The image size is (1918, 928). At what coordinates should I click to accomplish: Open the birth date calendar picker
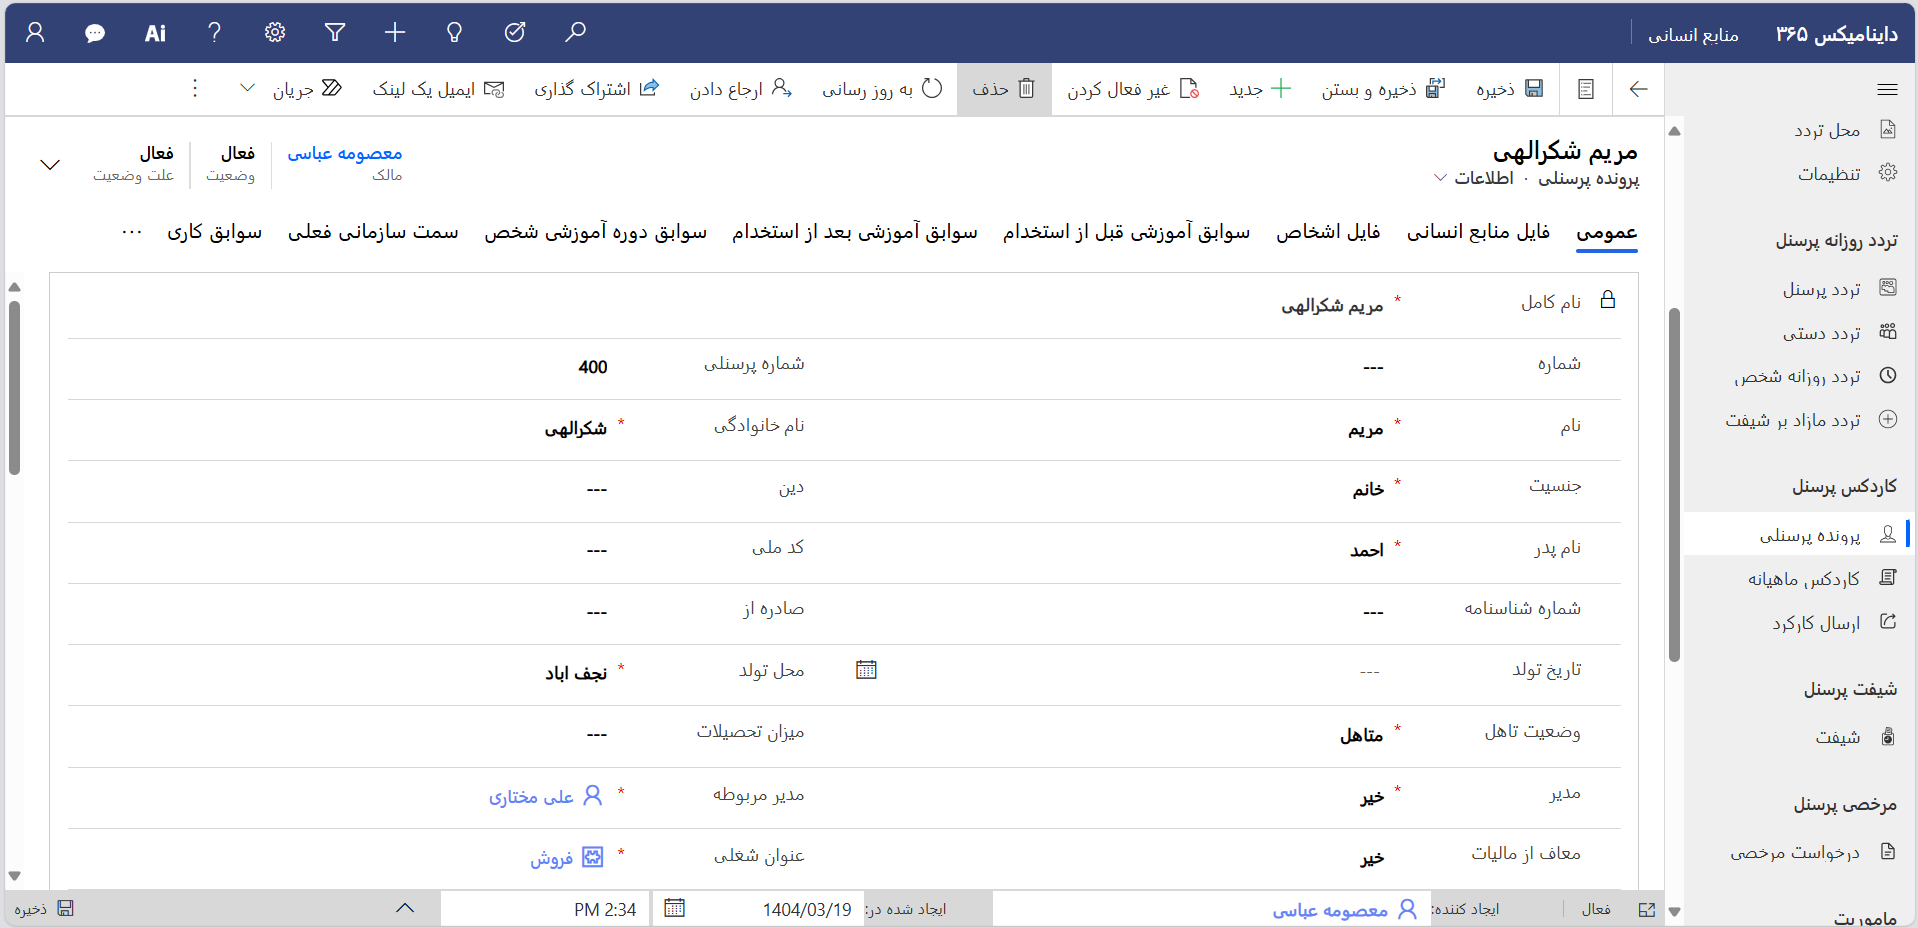(866, 670)
